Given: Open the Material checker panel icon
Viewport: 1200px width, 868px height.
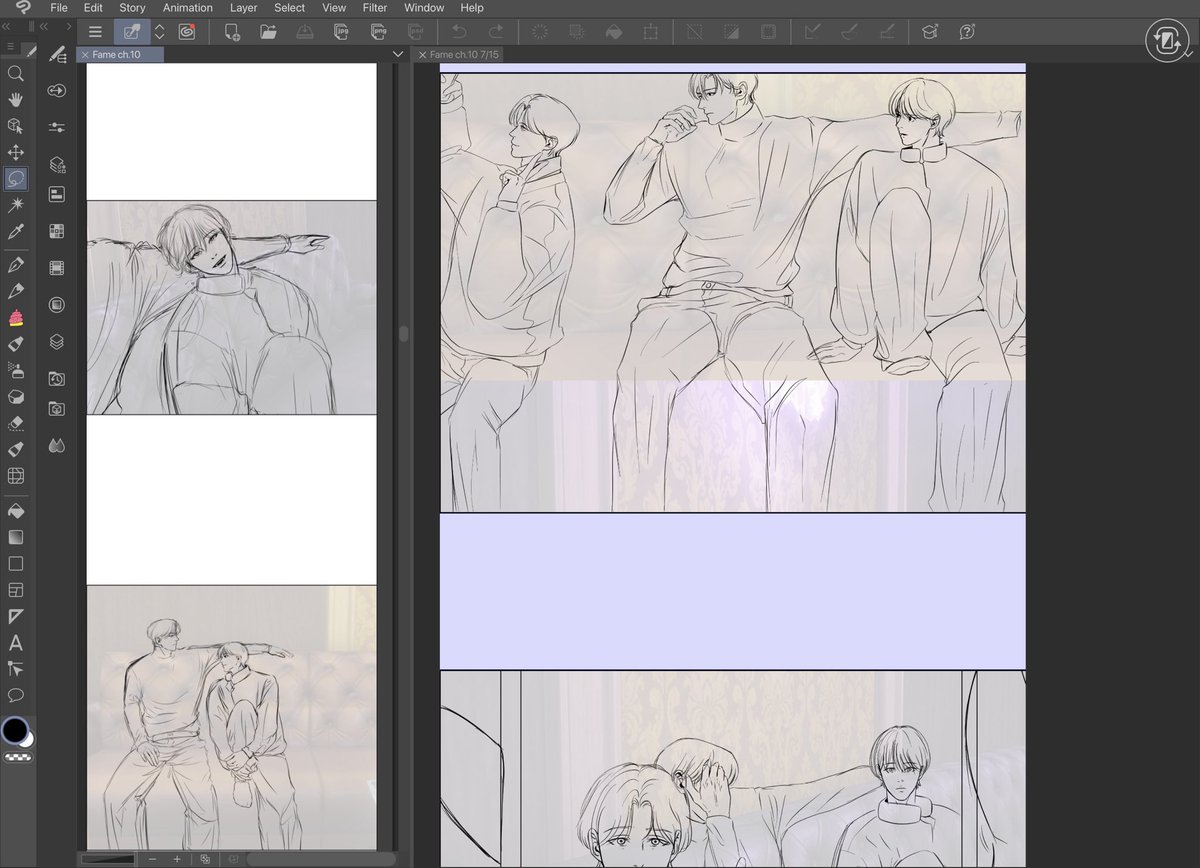Looking at the screenshot, I should (56, 231).
